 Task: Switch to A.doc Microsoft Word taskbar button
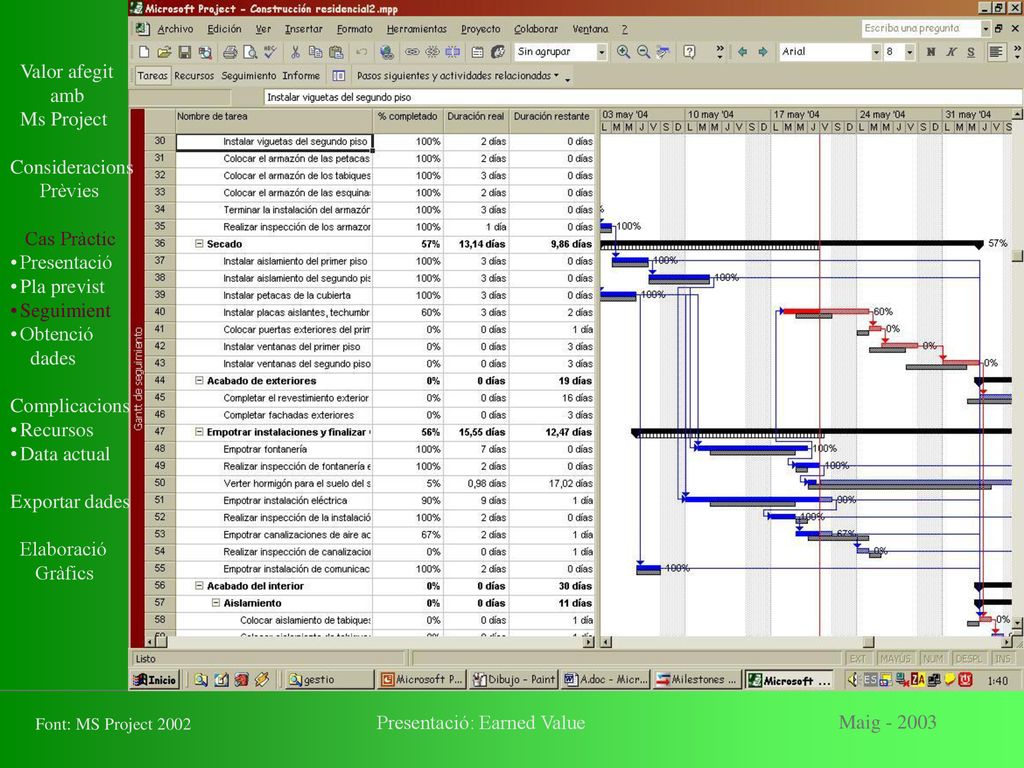click(x=606, y=680)
